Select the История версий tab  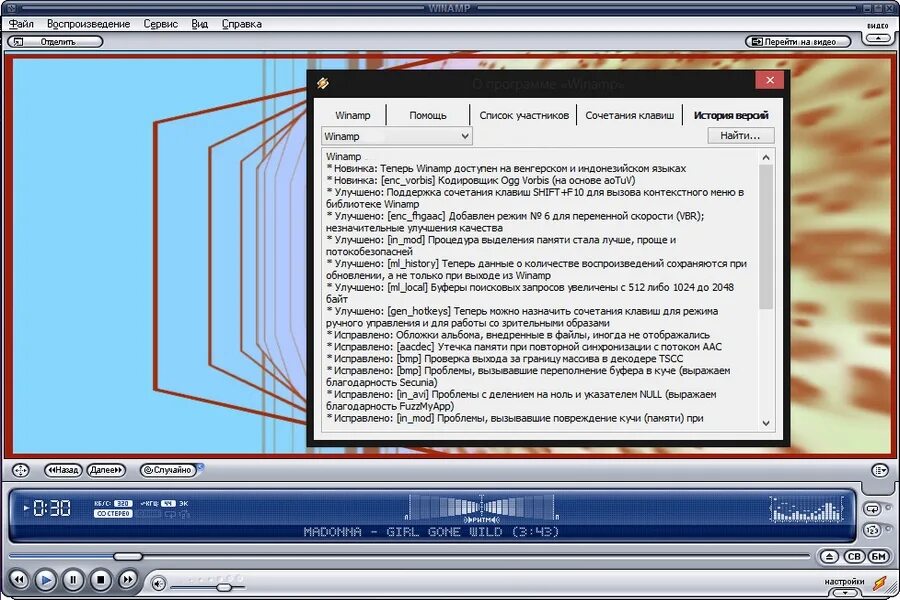click(x=730, y=115)
